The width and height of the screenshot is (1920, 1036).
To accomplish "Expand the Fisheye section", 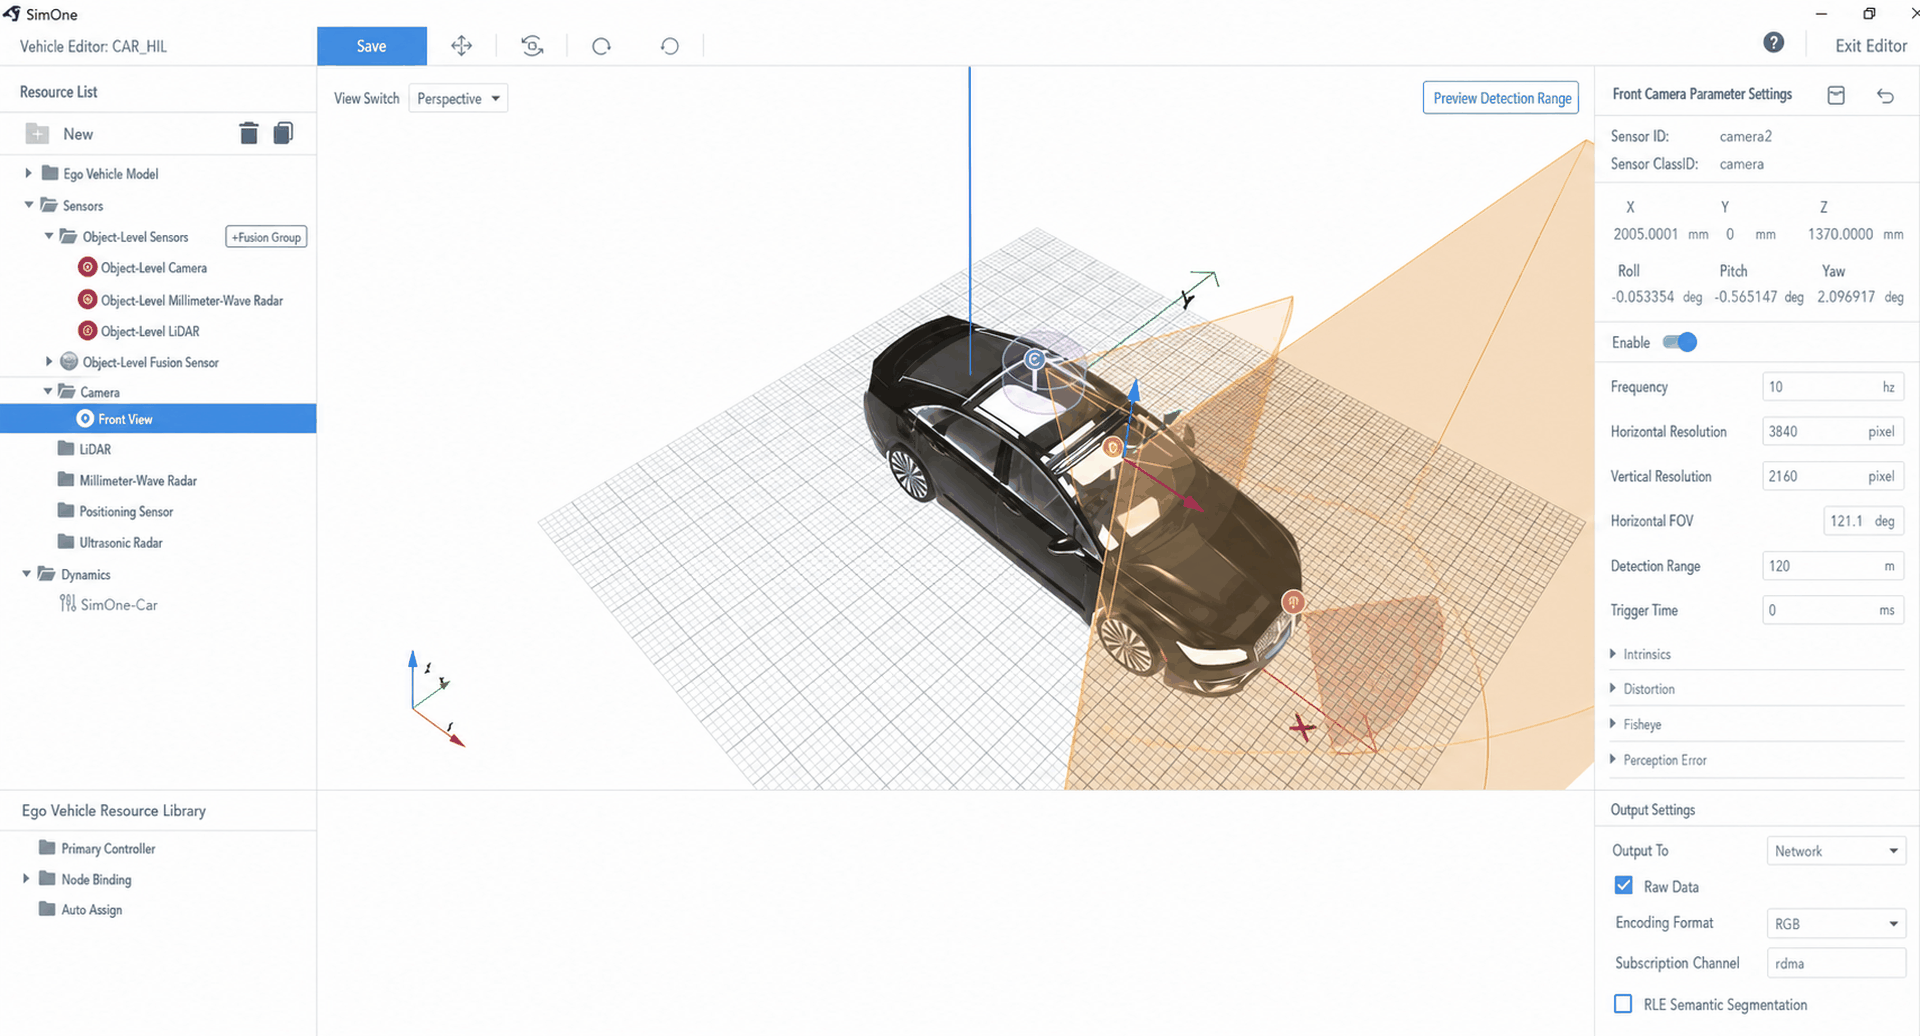I will [x=1613, y=723].
